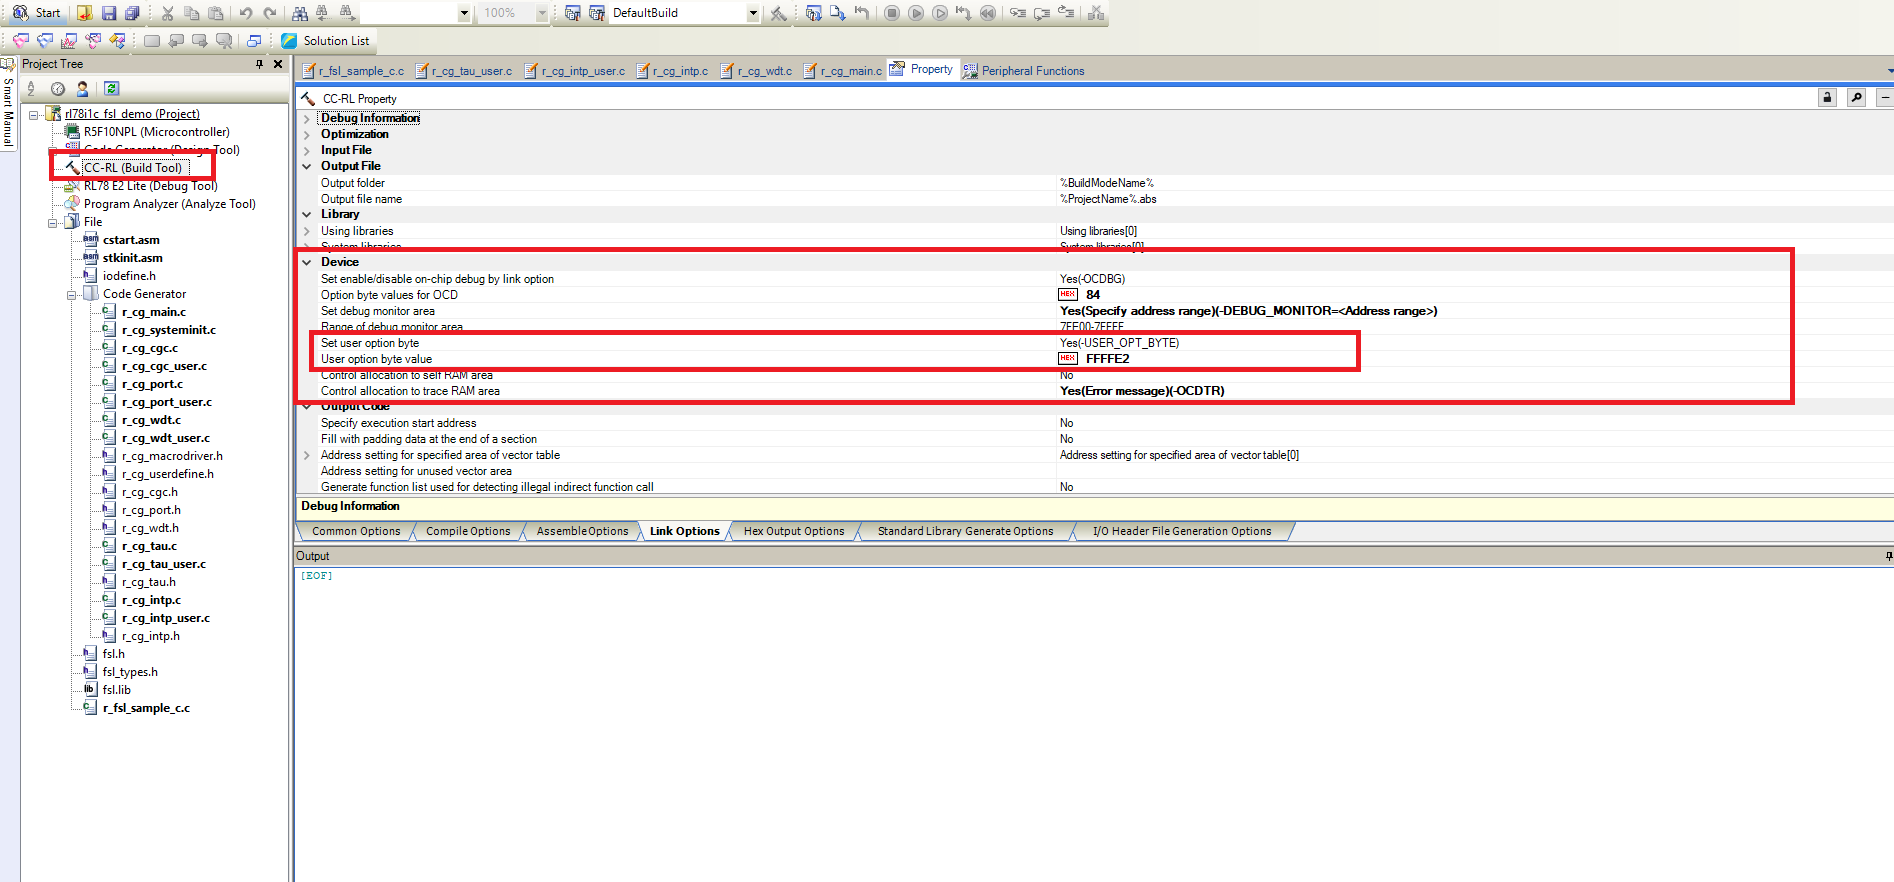
Task: Click the Build hammer icon in toolbar
Action: [x=778, y=13]
